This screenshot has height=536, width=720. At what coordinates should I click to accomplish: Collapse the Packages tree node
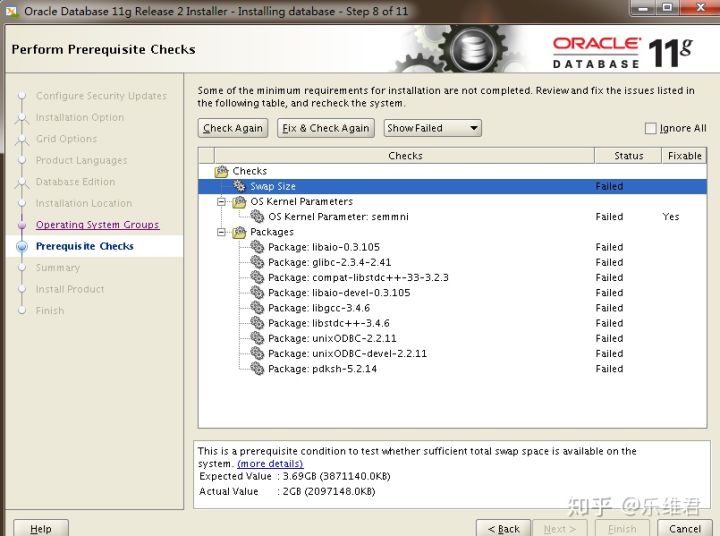pyautogui.click(x=223, y=232)
